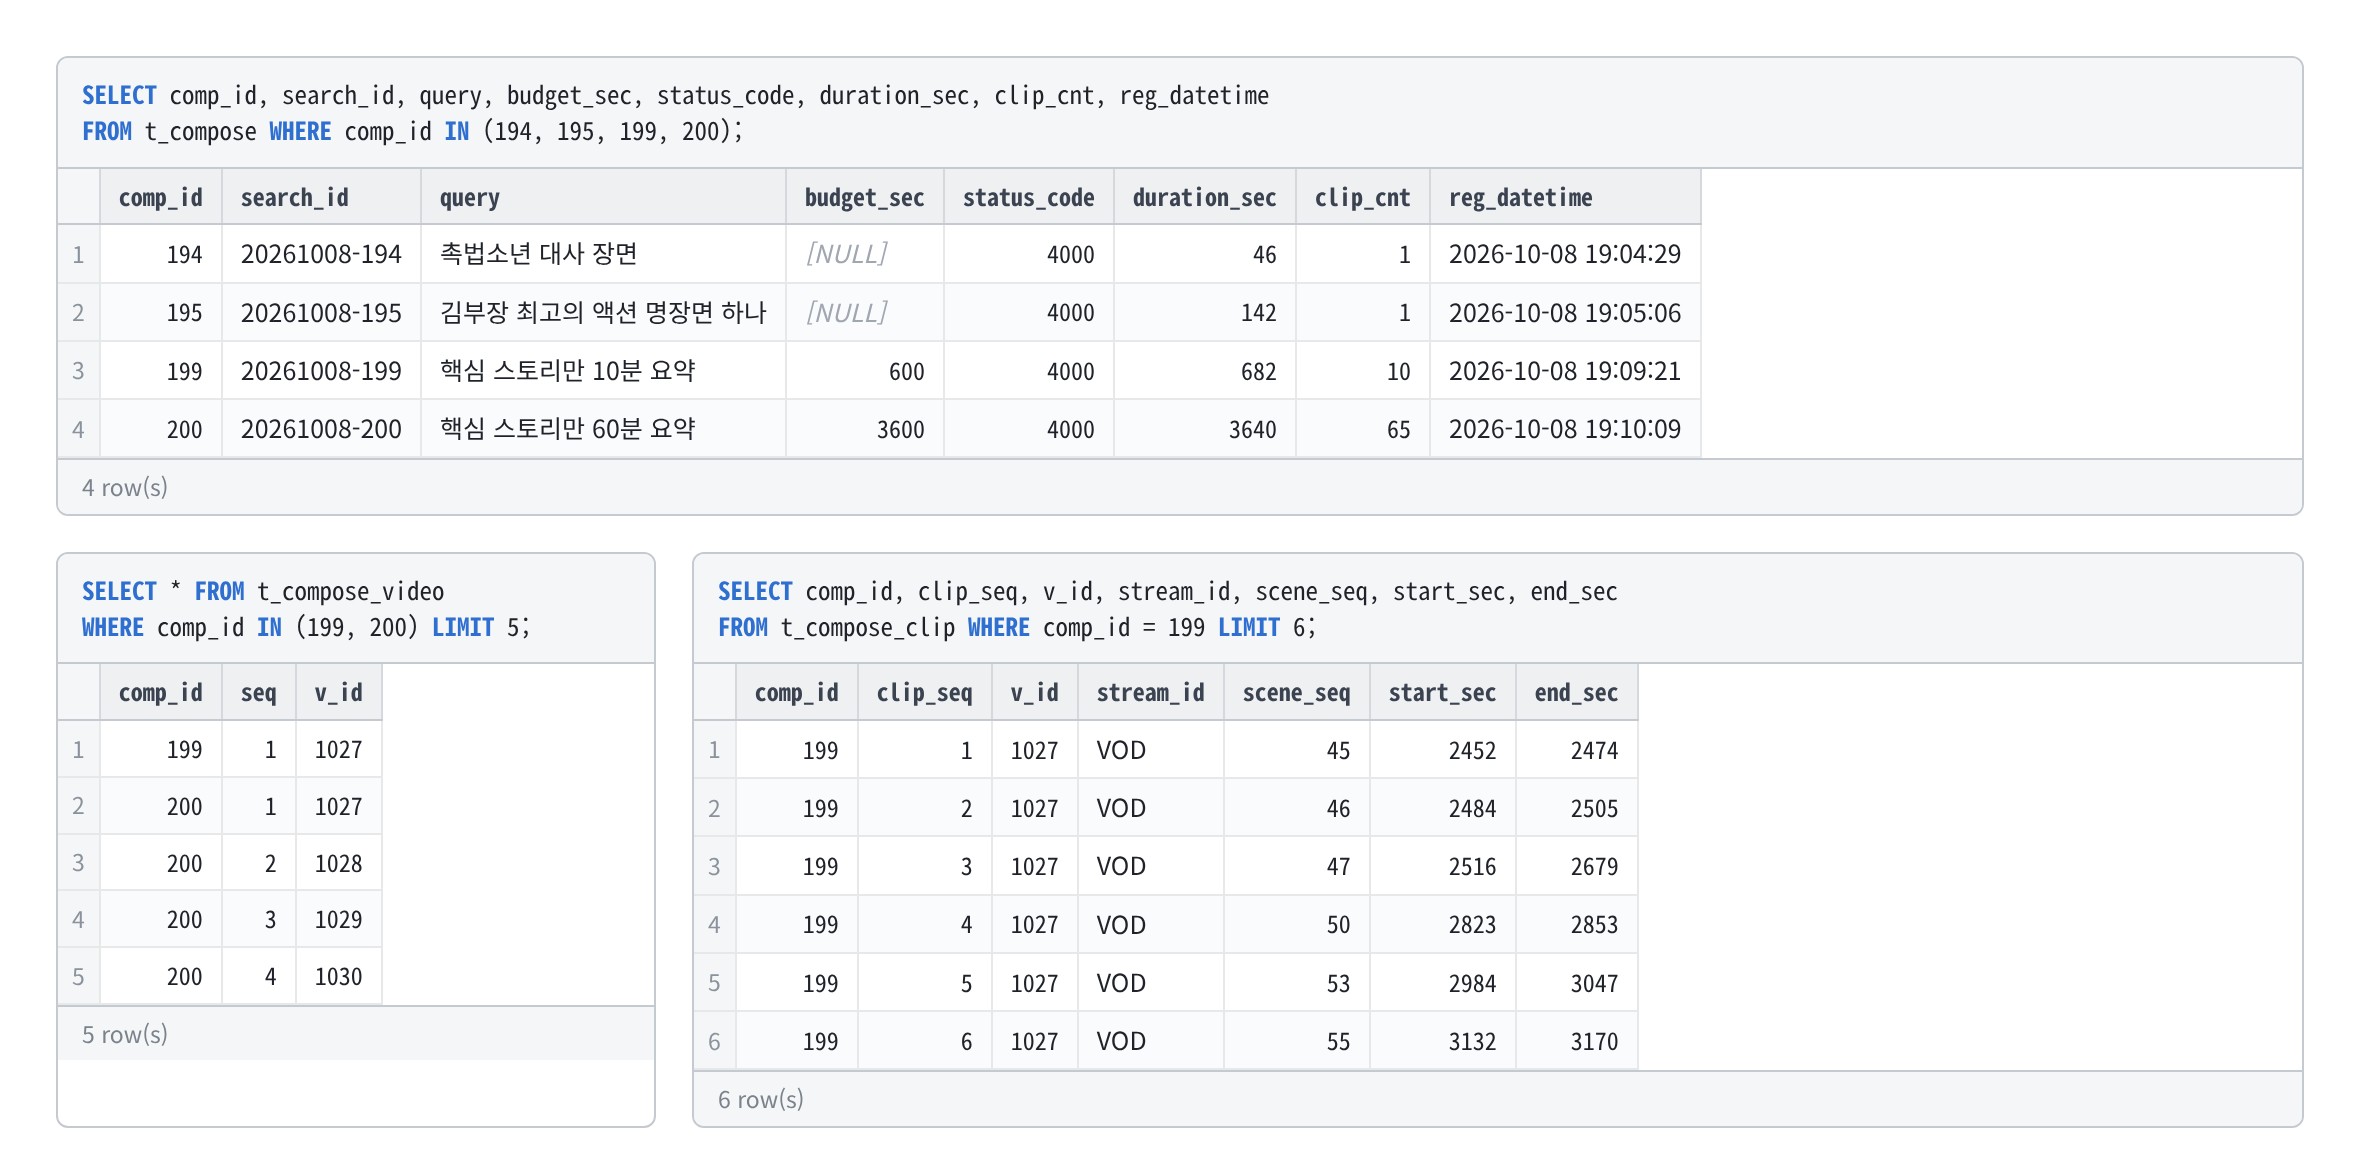Select the budget_sec column header
This screenshot has height=1168, width=2360.
click(x=864, y=197)
